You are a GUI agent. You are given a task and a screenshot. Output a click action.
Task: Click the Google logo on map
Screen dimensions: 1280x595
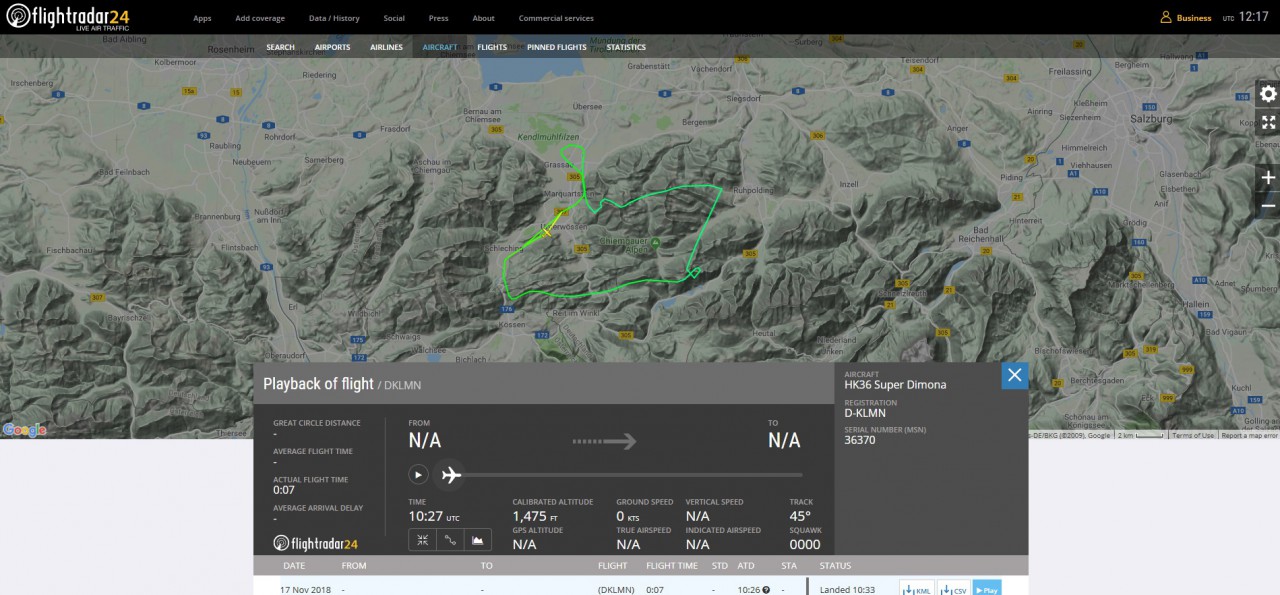24,430
